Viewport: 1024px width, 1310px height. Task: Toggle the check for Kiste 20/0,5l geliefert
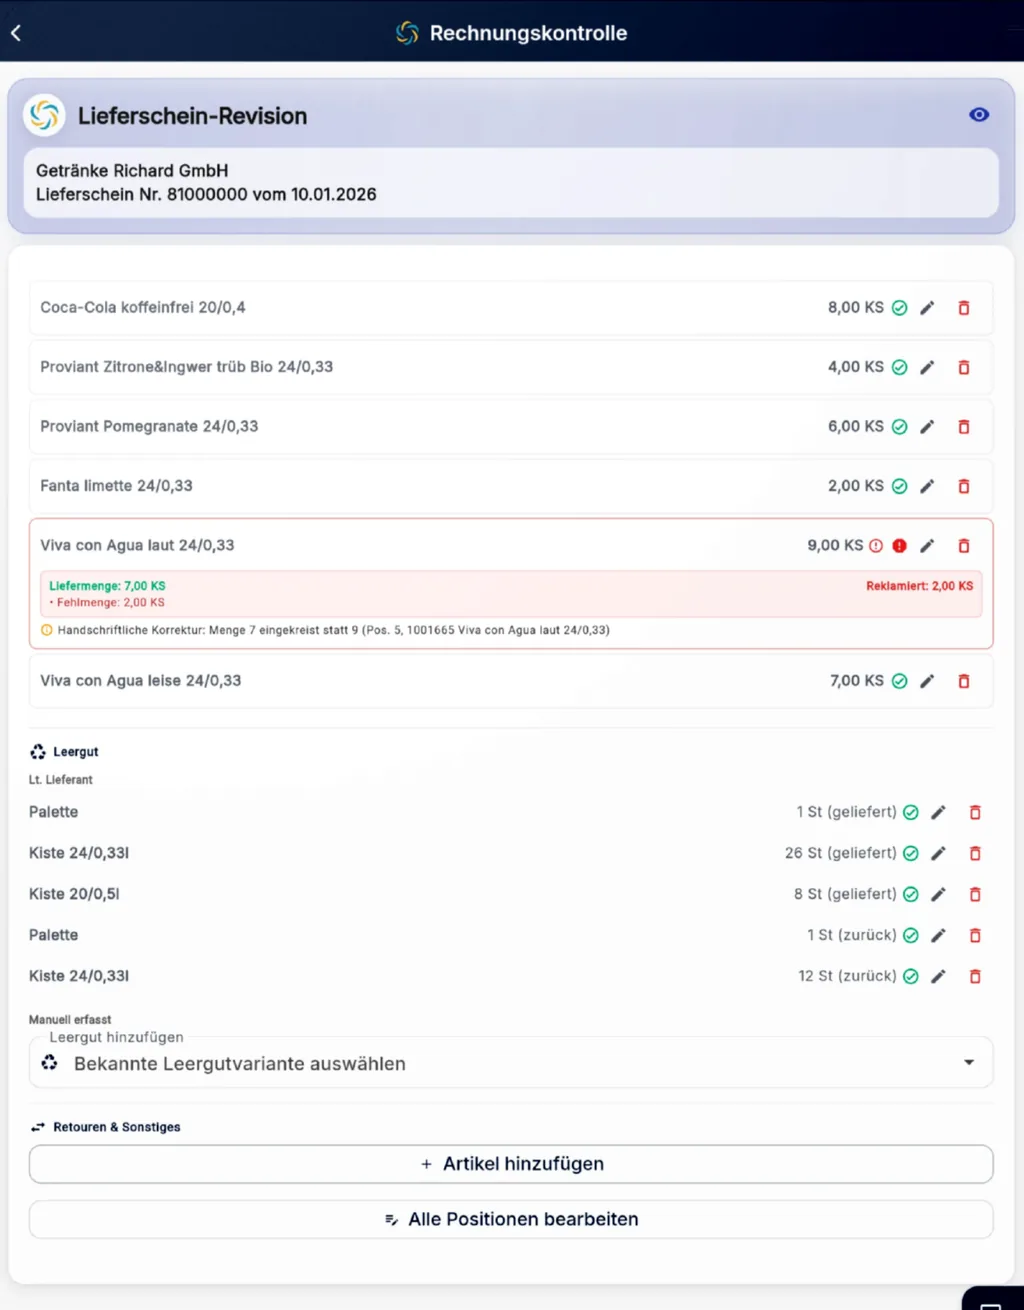(910, 894)
